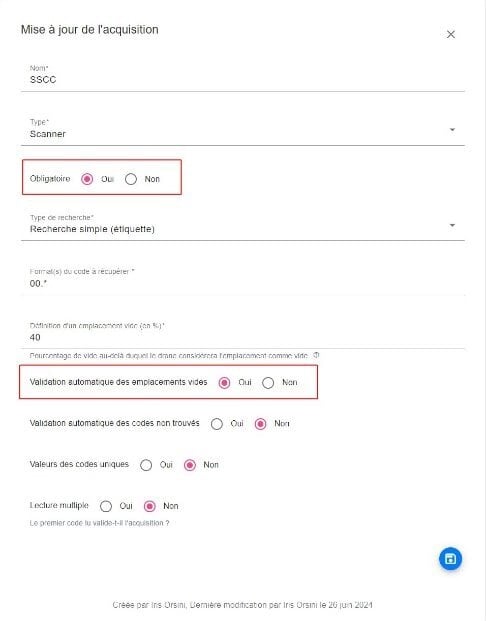Set Lecture multiple to Oui

[106, 506]
